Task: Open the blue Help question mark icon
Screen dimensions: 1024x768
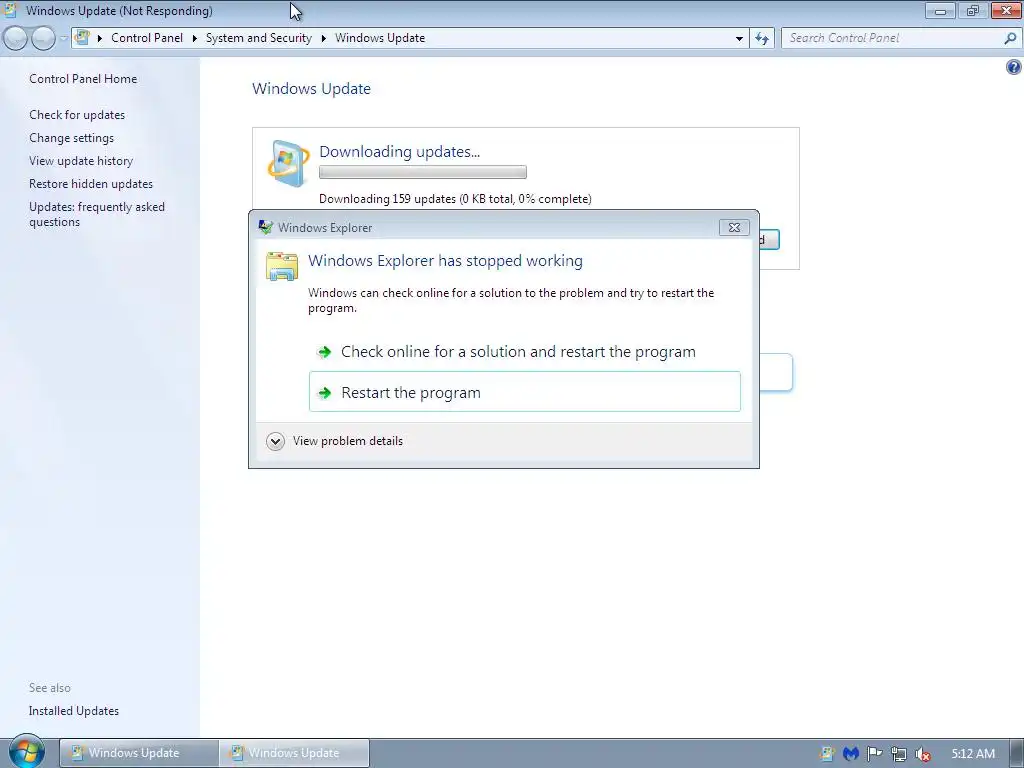Action: tap(1014, 67)
